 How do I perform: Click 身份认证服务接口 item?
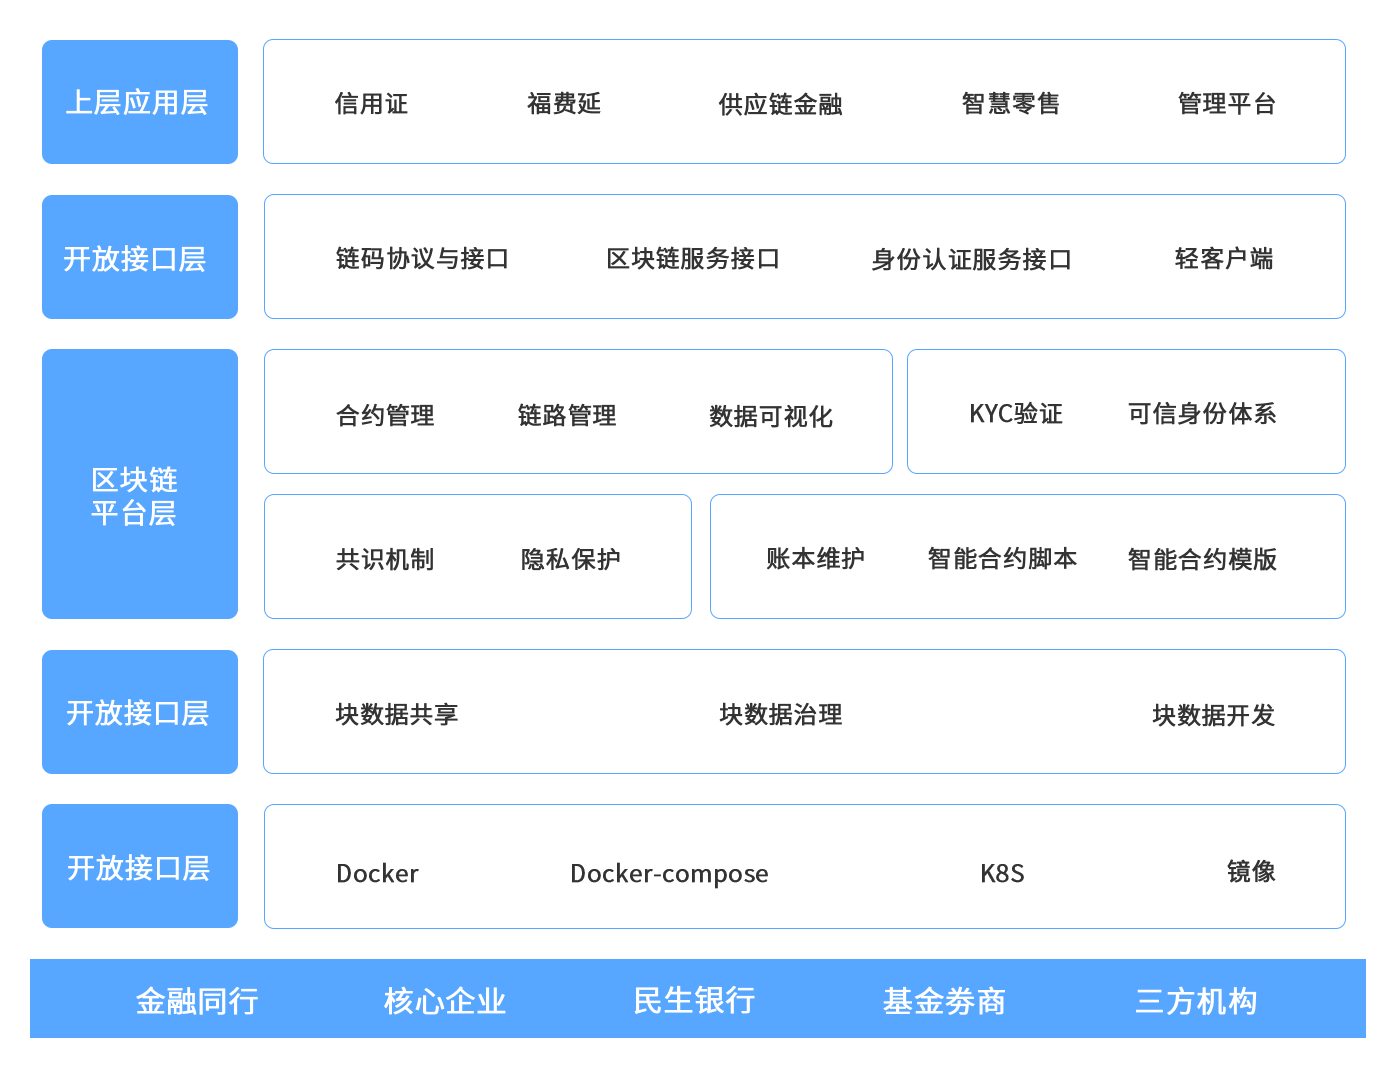pyautogui.click(x=971, y=259)
